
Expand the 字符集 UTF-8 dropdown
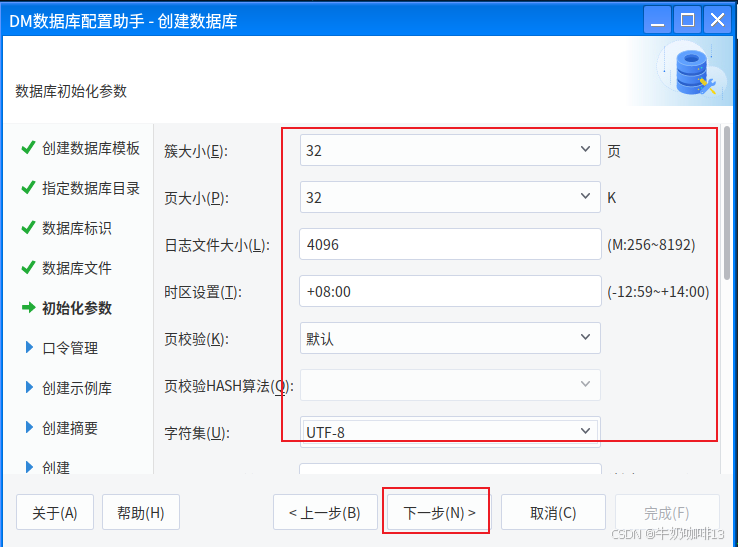pos(450,432)
